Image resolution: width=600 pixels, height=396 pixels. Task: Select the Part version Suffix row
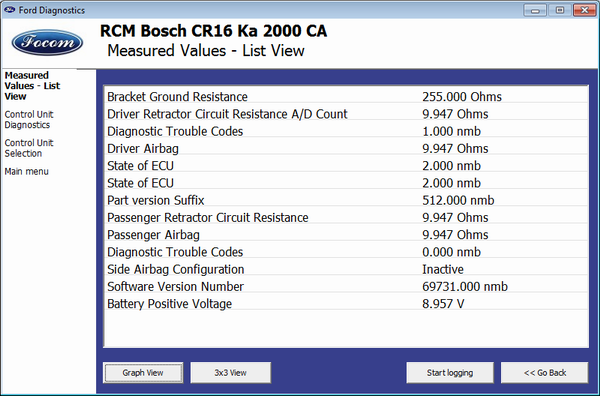tap(346, 200)
